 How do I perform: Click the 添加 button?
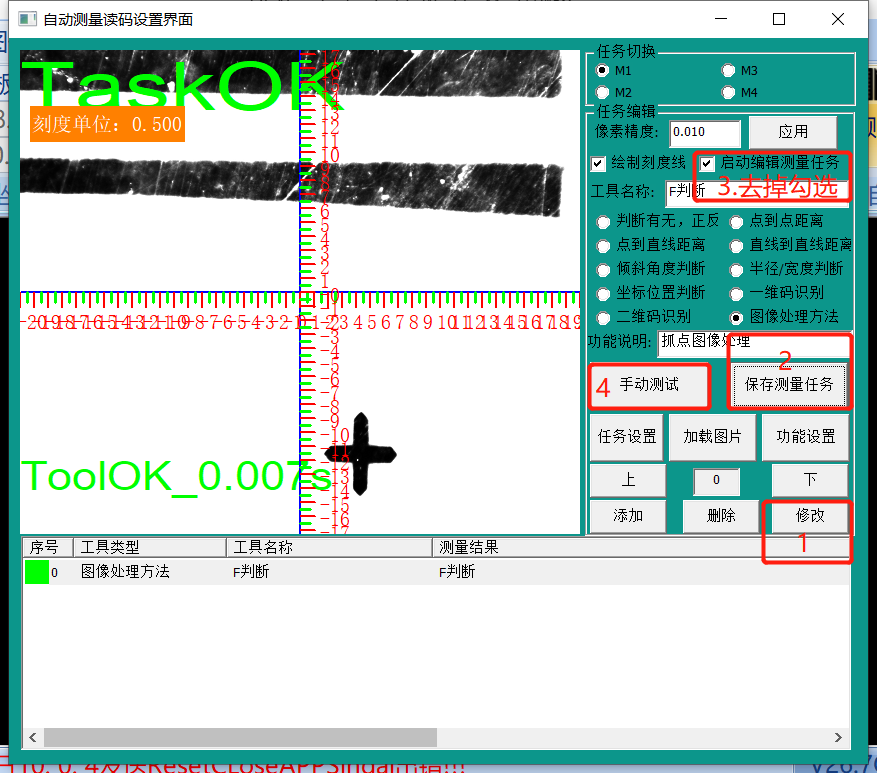627,516
